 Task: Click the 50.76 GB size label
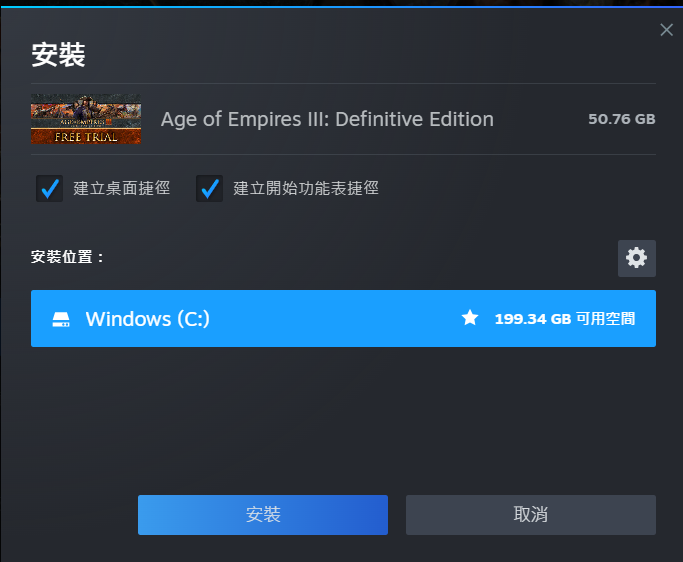click(621, 119)
